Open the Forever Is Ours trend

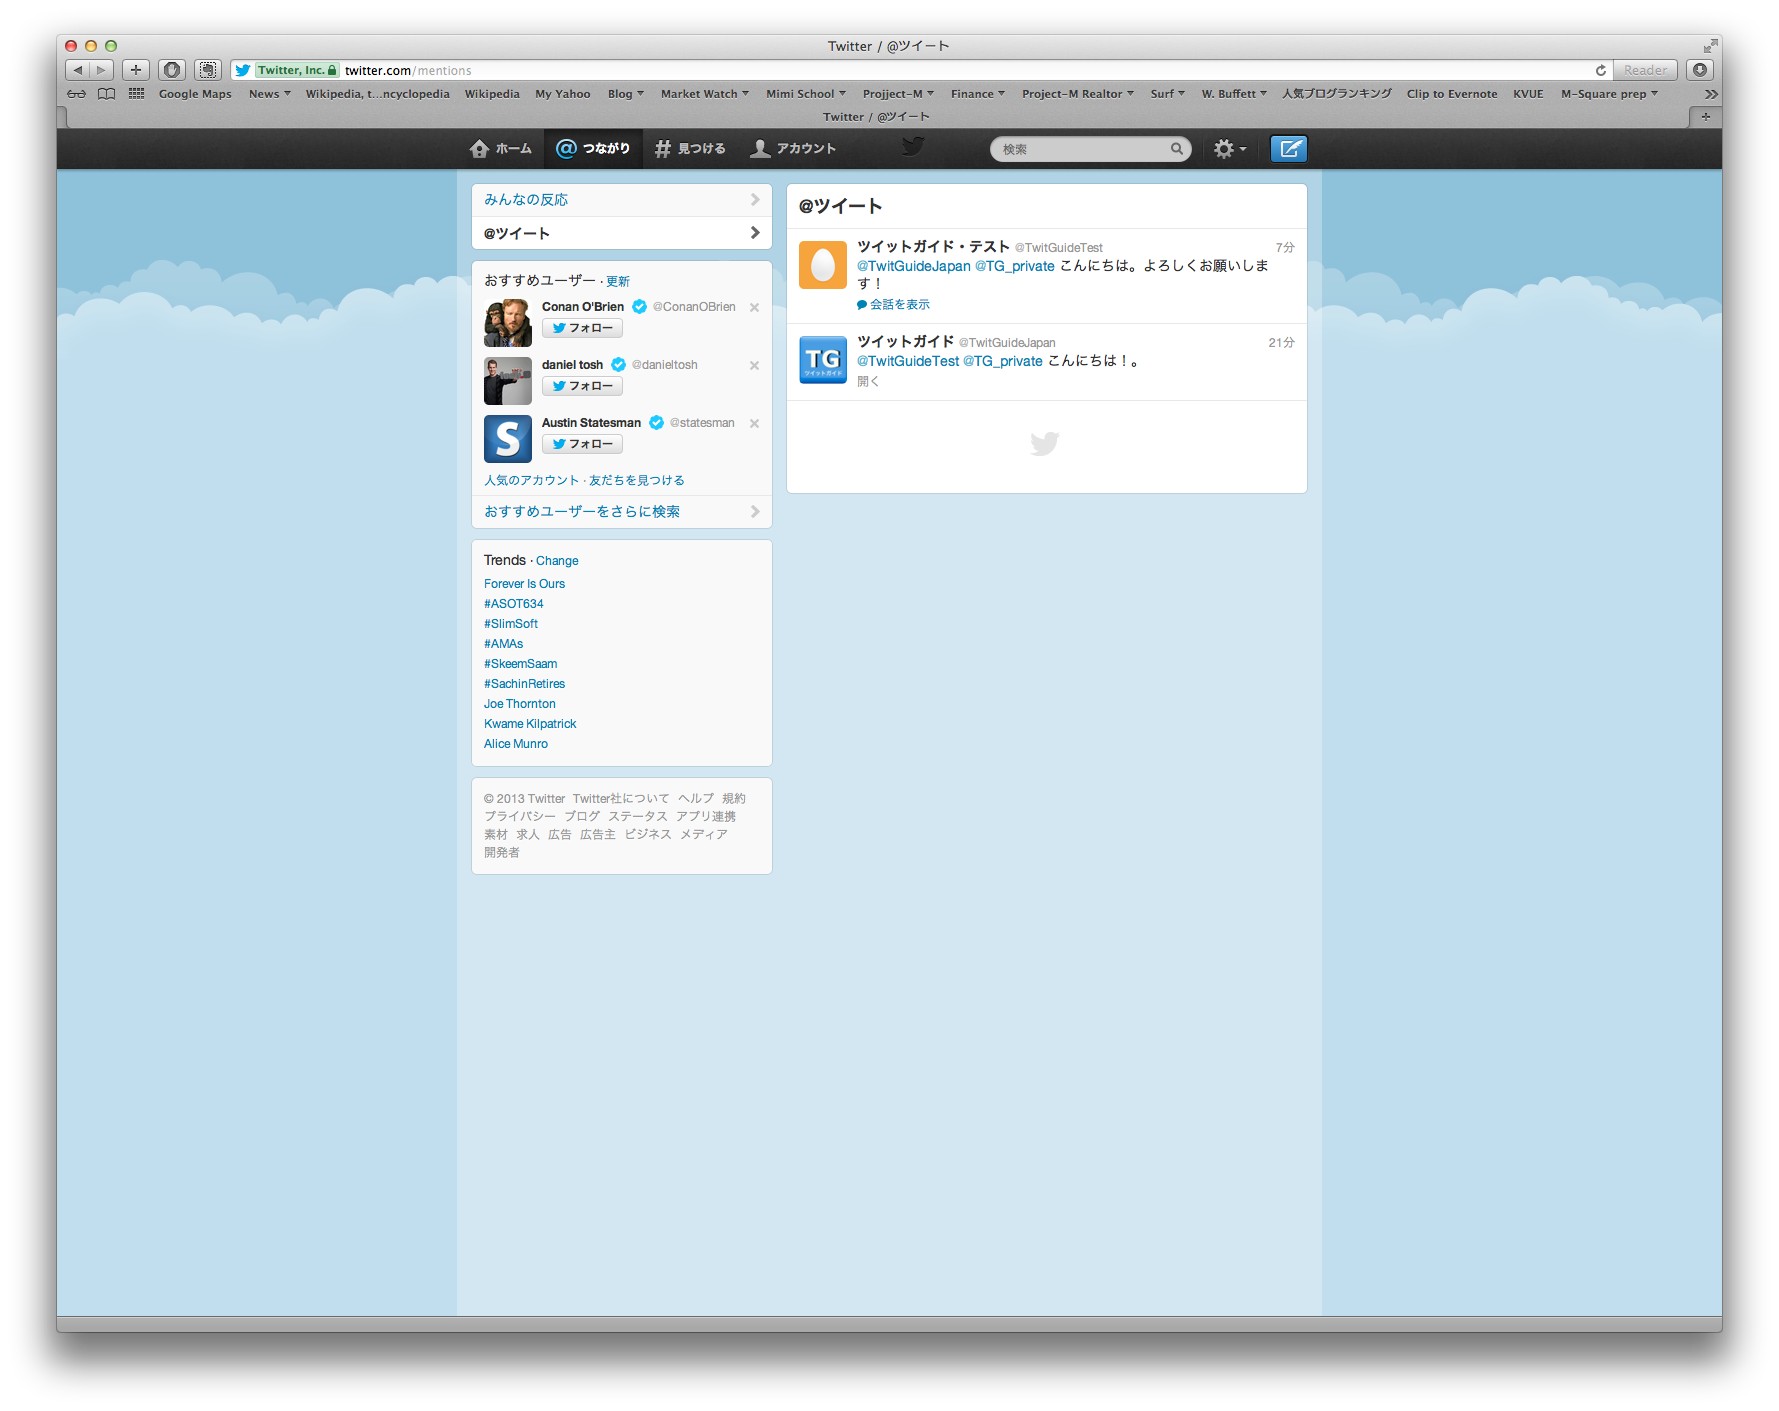click(x=524, y=584)
